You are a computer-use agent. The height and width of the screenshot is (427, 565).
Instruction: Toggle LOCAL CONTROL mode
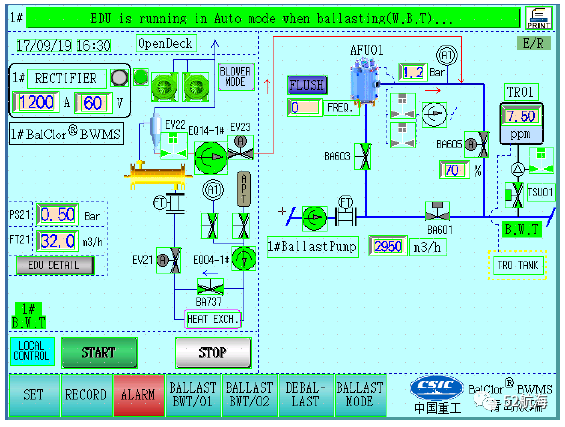pyautogui.click(x=32, y=351)
